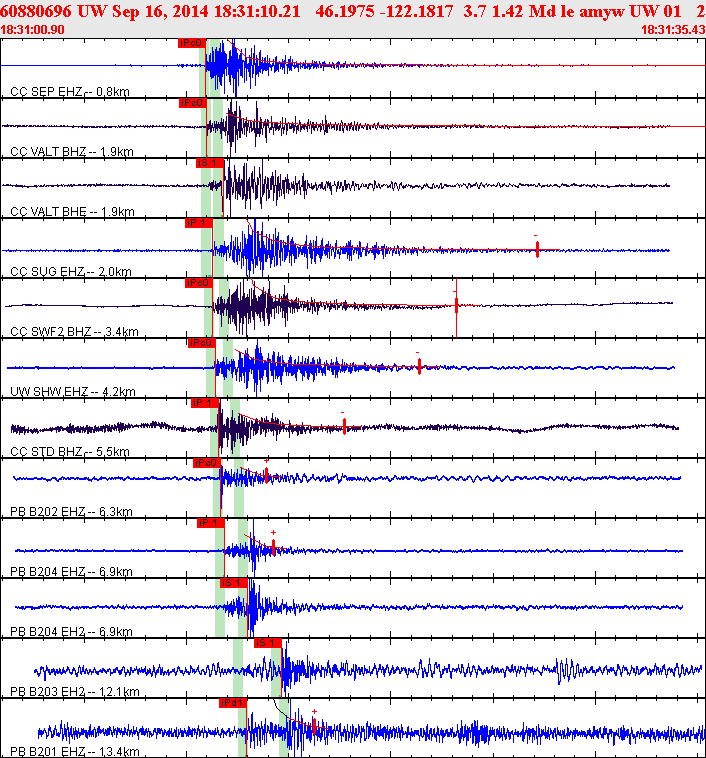Select the iPc0 pick flag on CC VALT BHZ

pos(193,103)
